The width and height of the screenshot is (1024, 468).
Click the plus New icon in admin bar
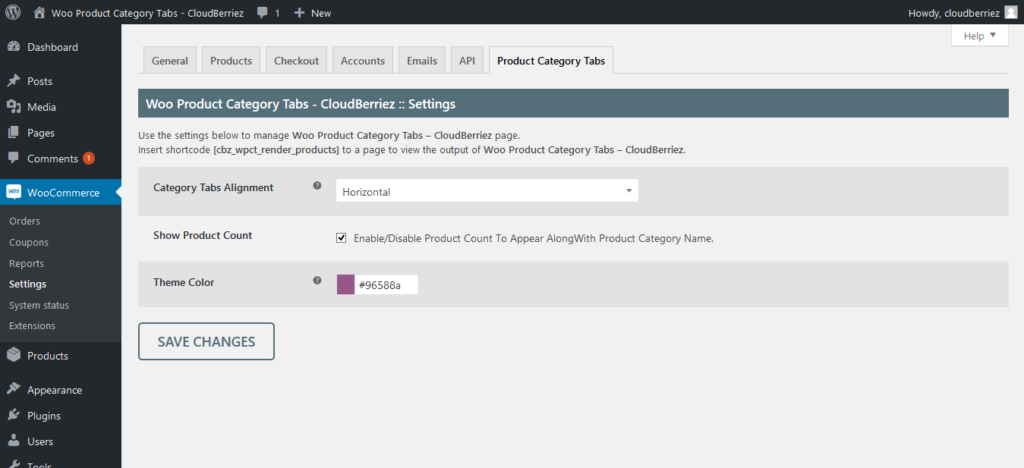click(x=300, y=13)
